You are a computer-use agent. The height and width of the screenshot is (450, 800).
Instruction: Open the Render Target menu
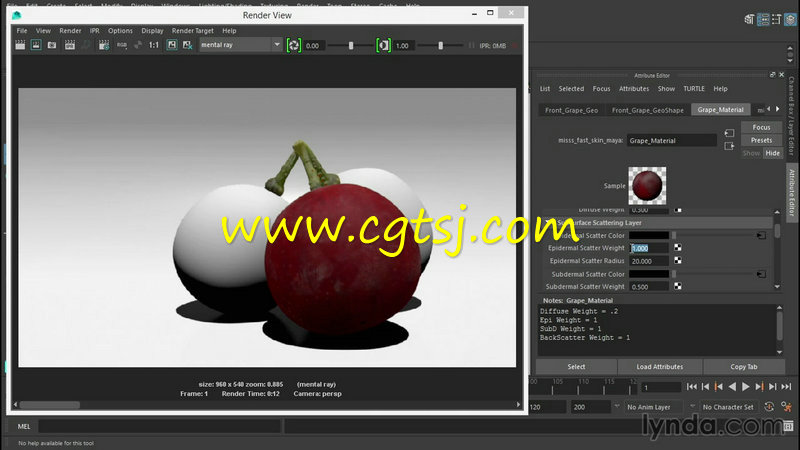pos(192,31)
